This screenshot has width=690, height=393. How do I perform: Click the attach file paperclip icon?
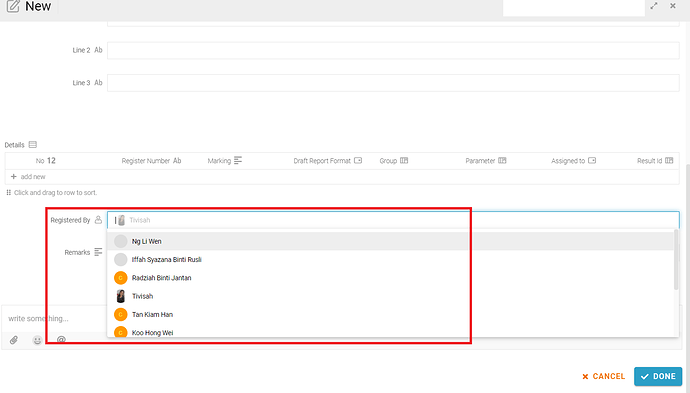click(x=14, y=340)
